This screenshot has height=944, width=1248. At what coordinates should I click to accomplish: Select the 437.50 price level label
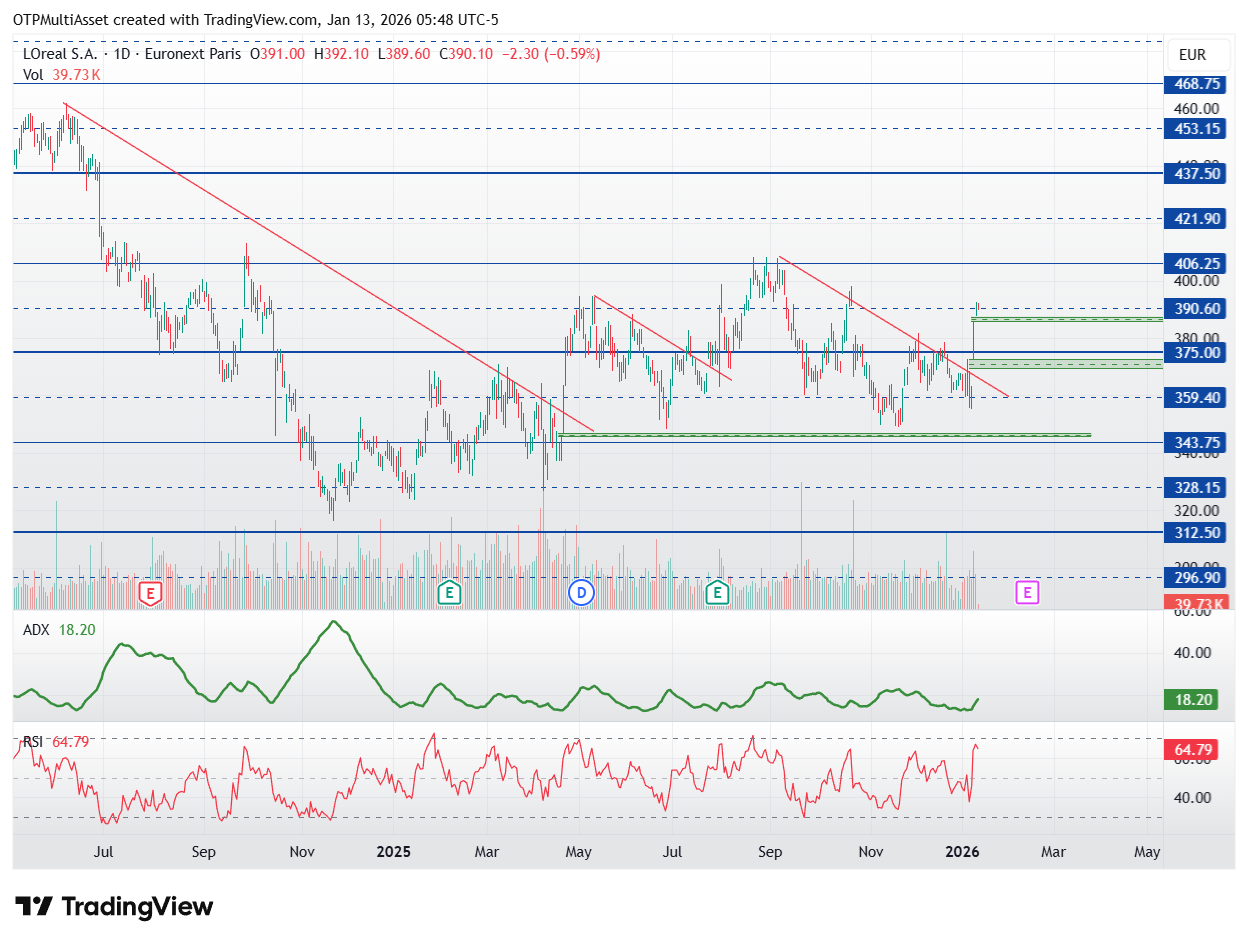coord(1197,173)
